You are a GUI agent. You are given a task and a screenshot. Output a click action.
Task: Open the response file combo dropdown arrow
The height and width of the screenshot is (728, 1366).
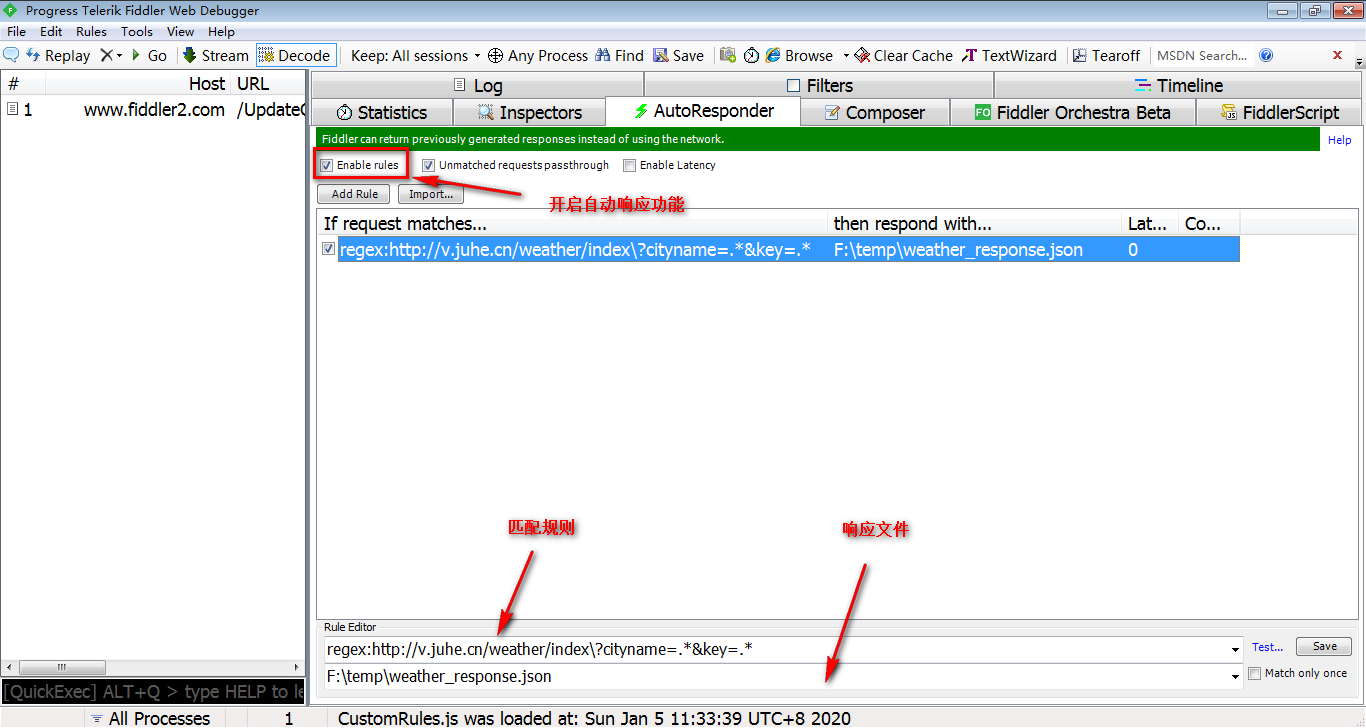click(1237, 677)
